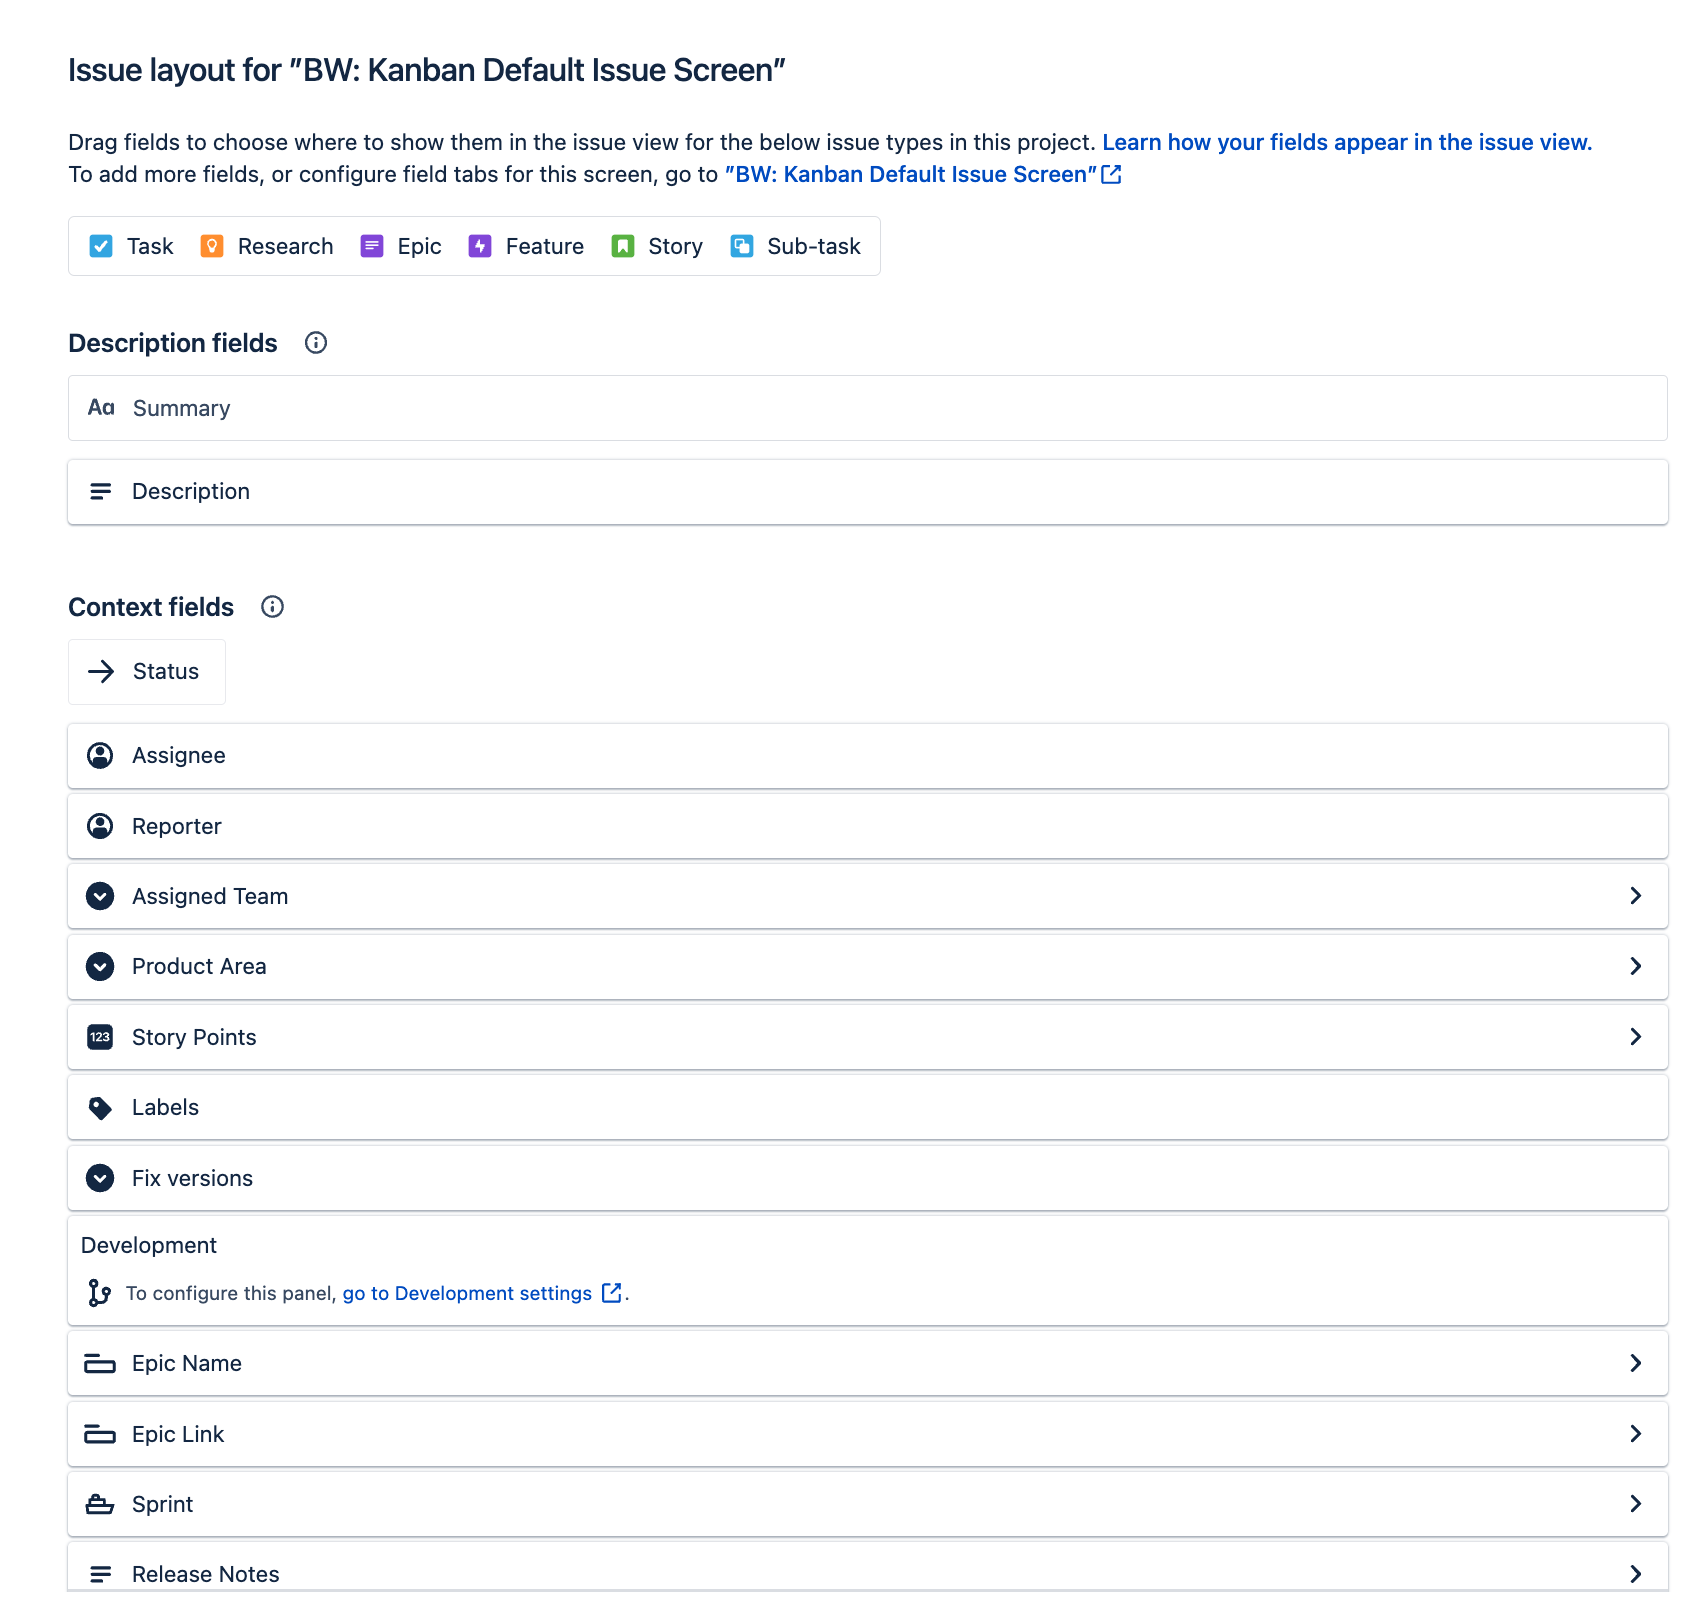1694x1606 pixels.
Task: Click the Story Points 123 icon
Action: coord(99,1037)
